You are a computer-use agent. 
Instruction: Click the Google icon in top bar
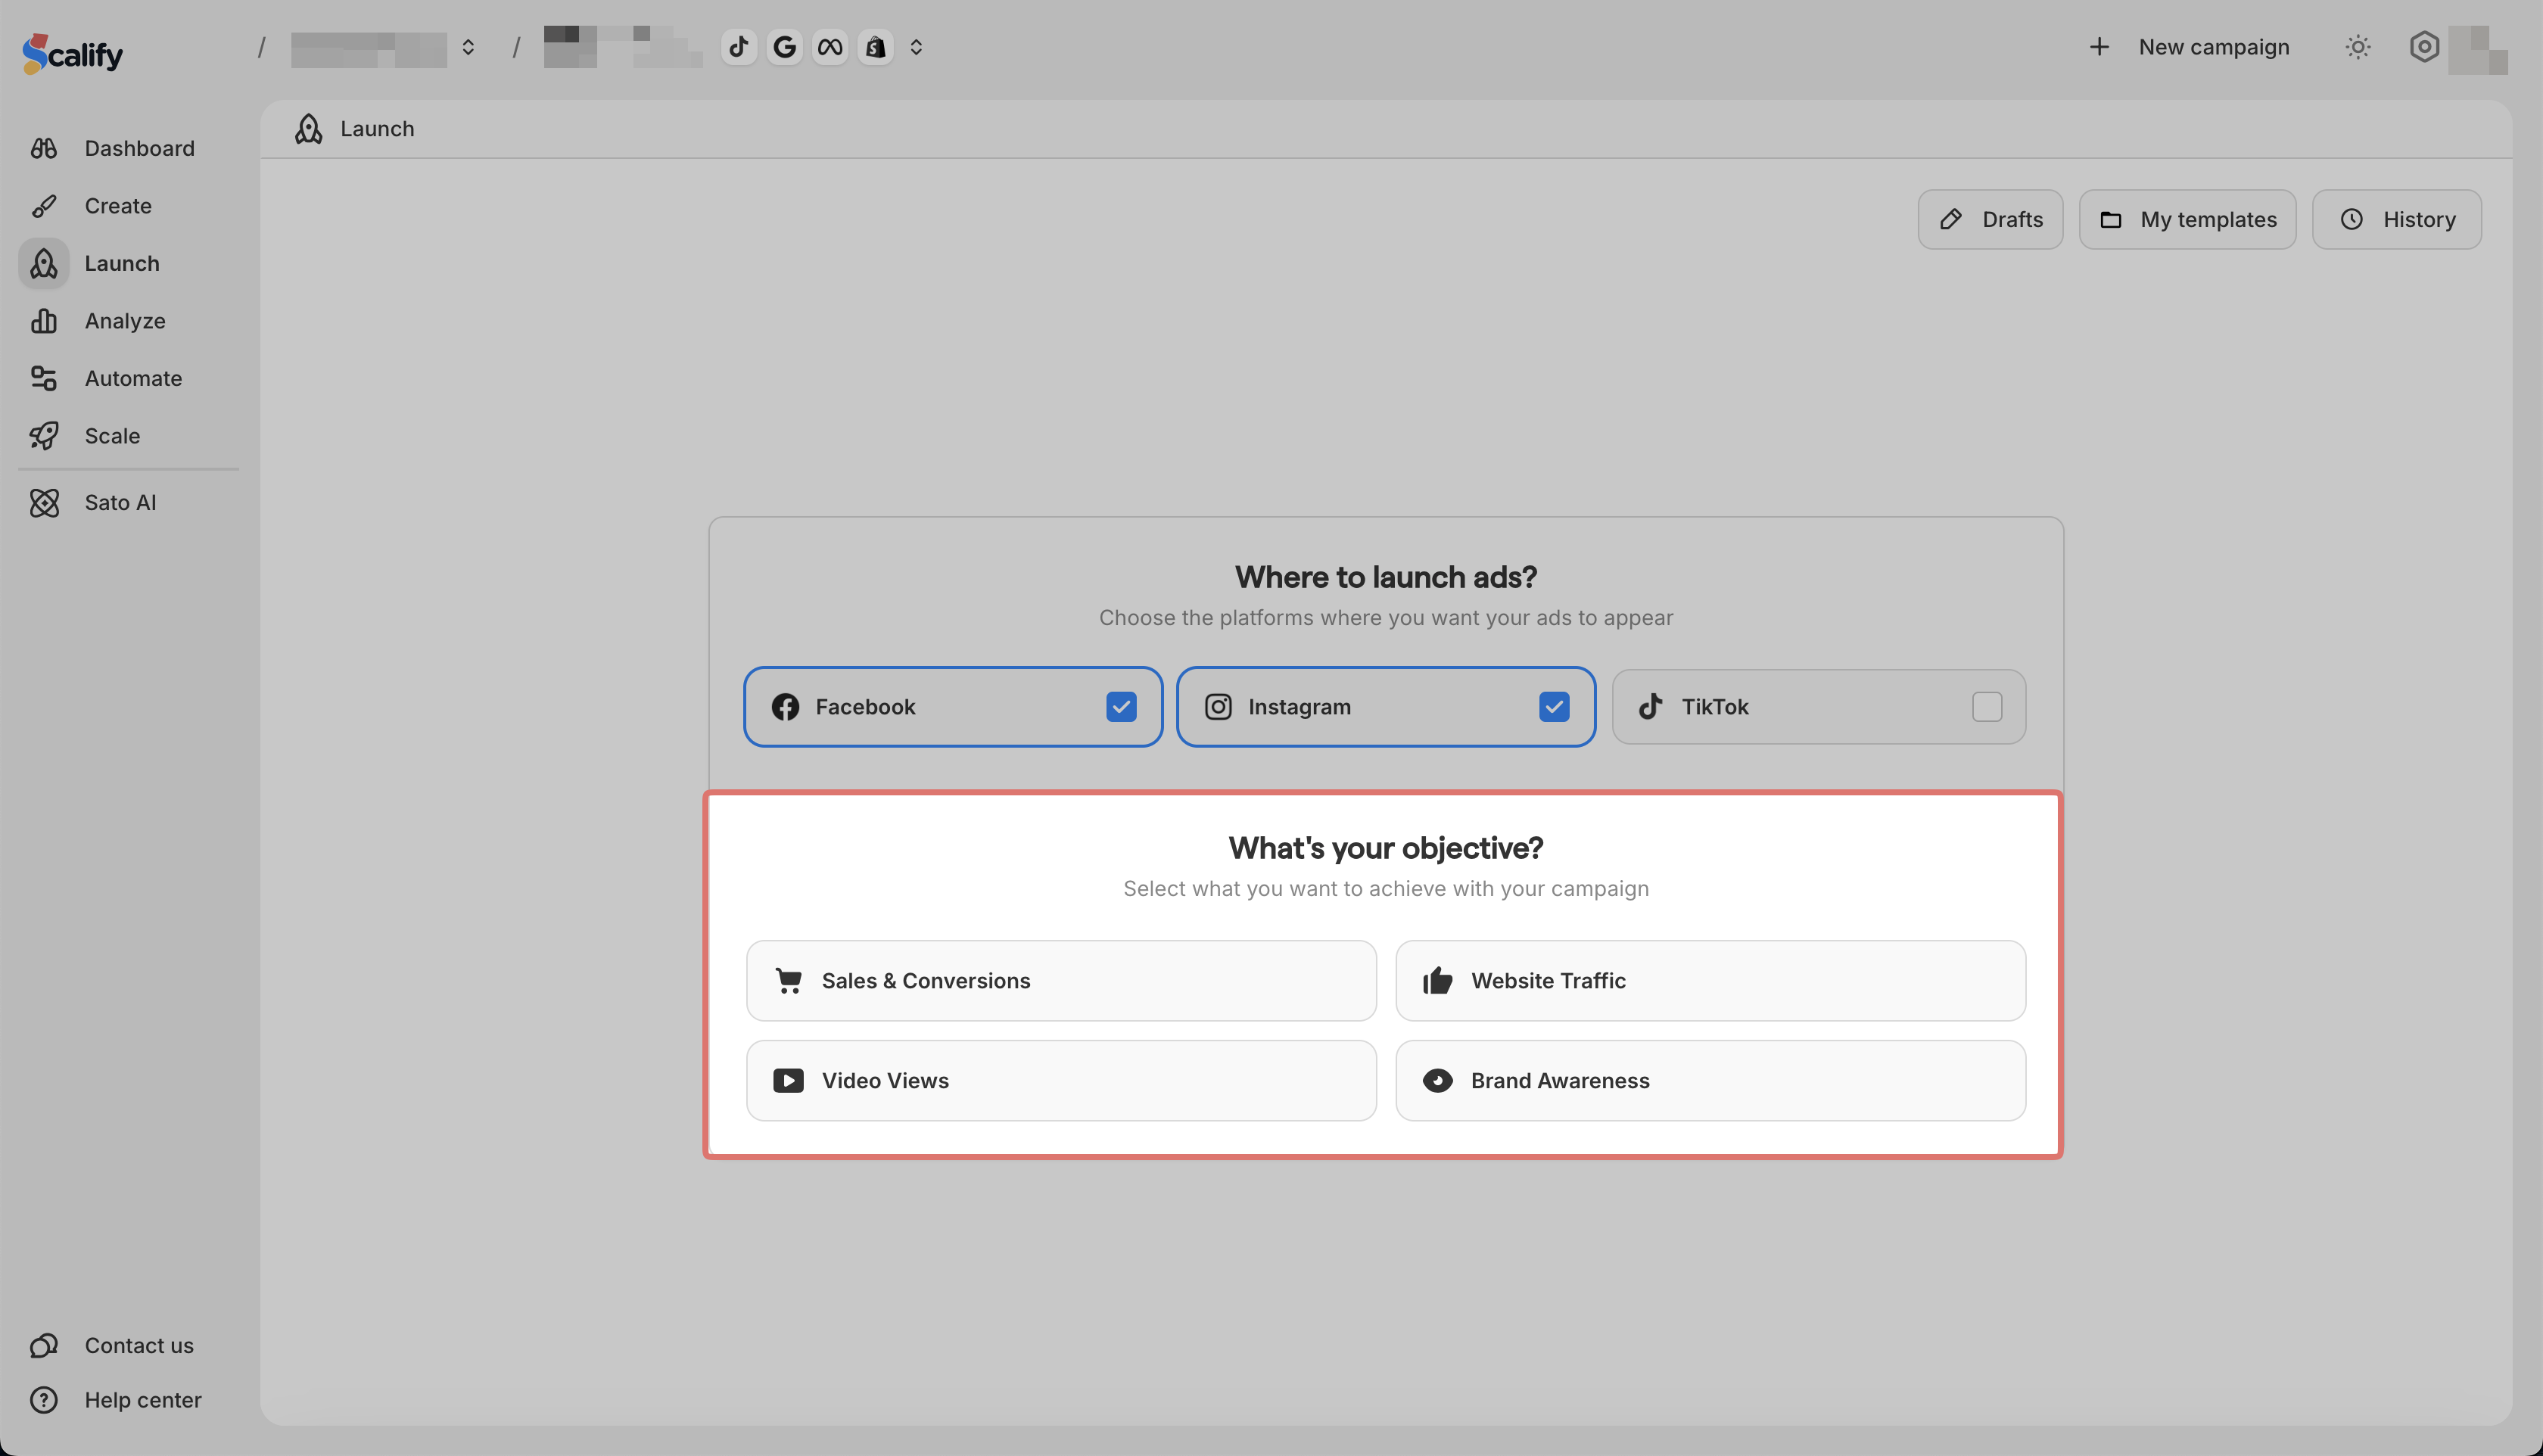click(784, 47)
